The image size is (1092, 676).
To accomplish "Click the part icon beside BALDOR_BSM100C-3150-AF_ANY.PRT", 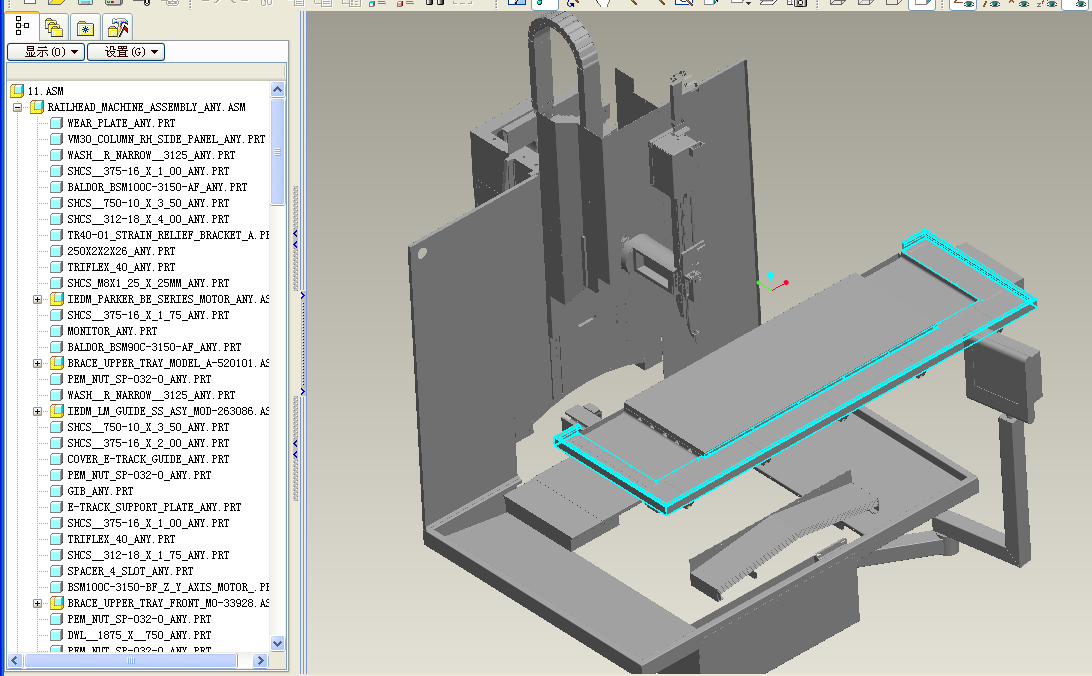I will click(57, 187).
